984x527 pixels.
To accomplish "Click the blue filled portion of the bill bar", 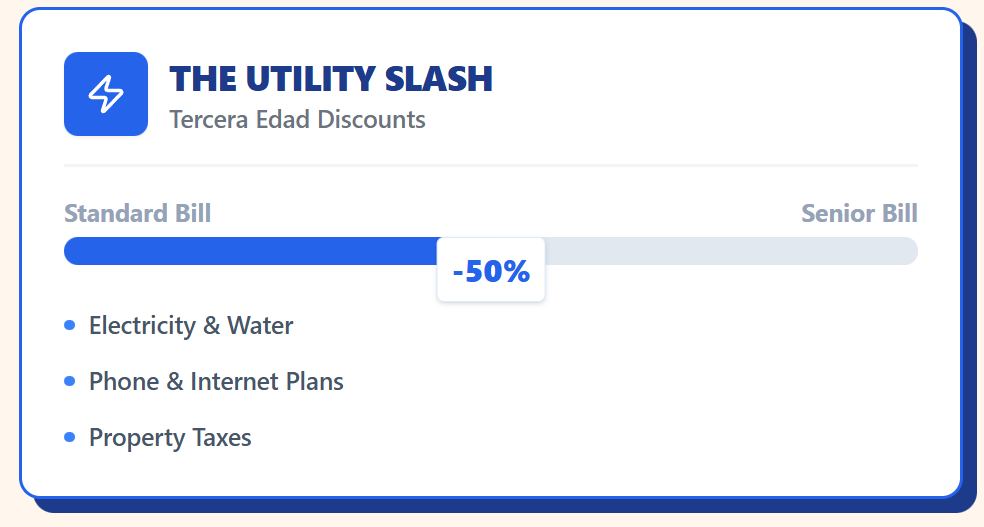I will tap(250, 251).
